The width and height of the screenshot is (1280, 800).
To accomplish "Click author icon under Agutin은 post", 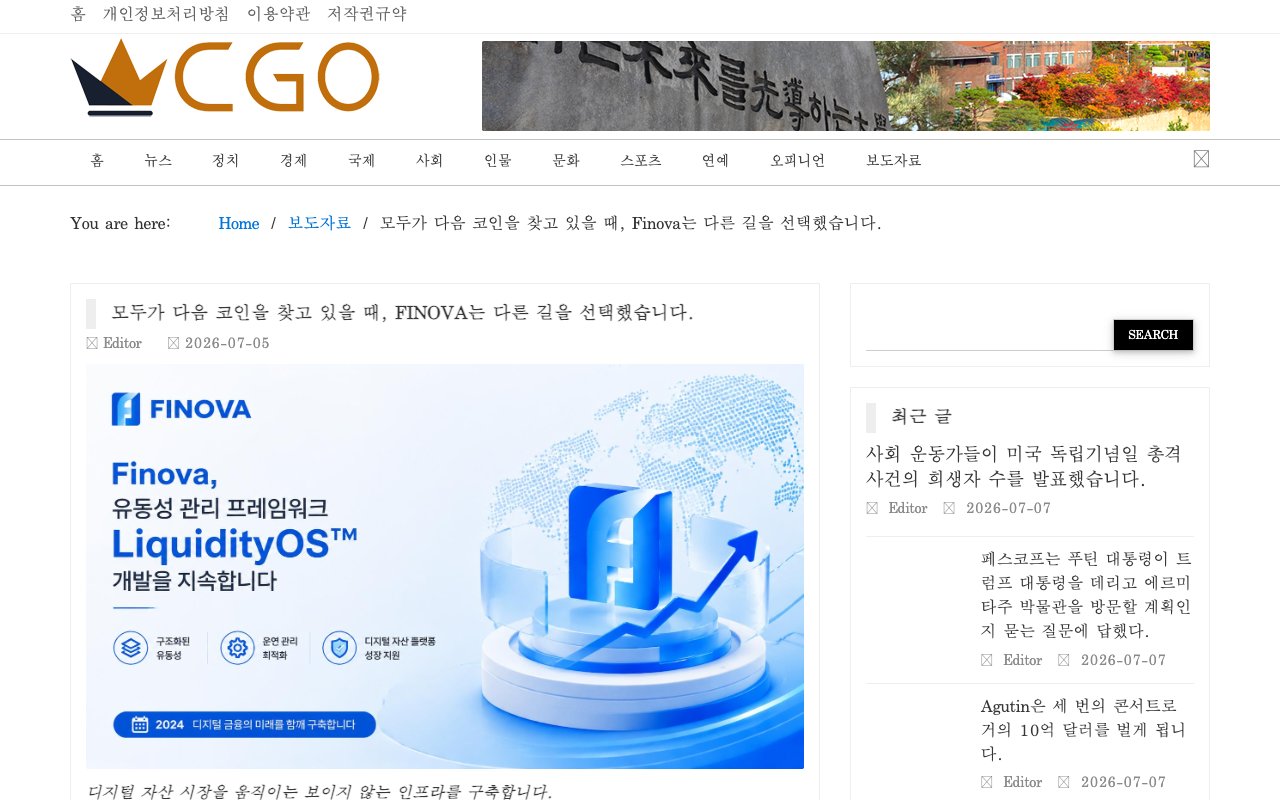I will click(987, 782).
